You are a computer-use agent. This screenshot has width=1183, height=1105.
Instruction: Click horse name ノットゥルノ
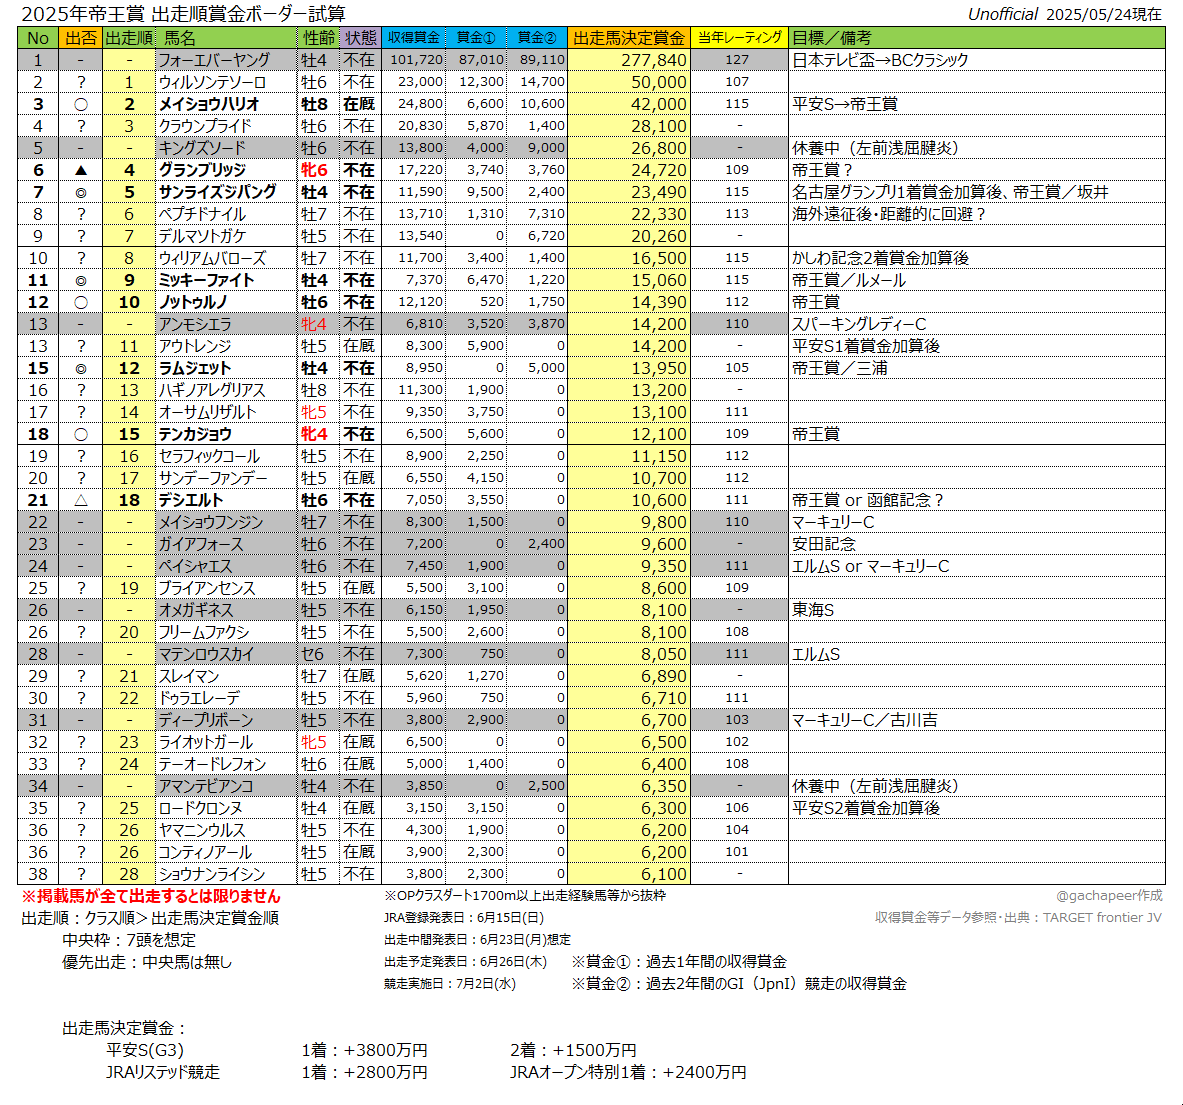coord(193,302)
